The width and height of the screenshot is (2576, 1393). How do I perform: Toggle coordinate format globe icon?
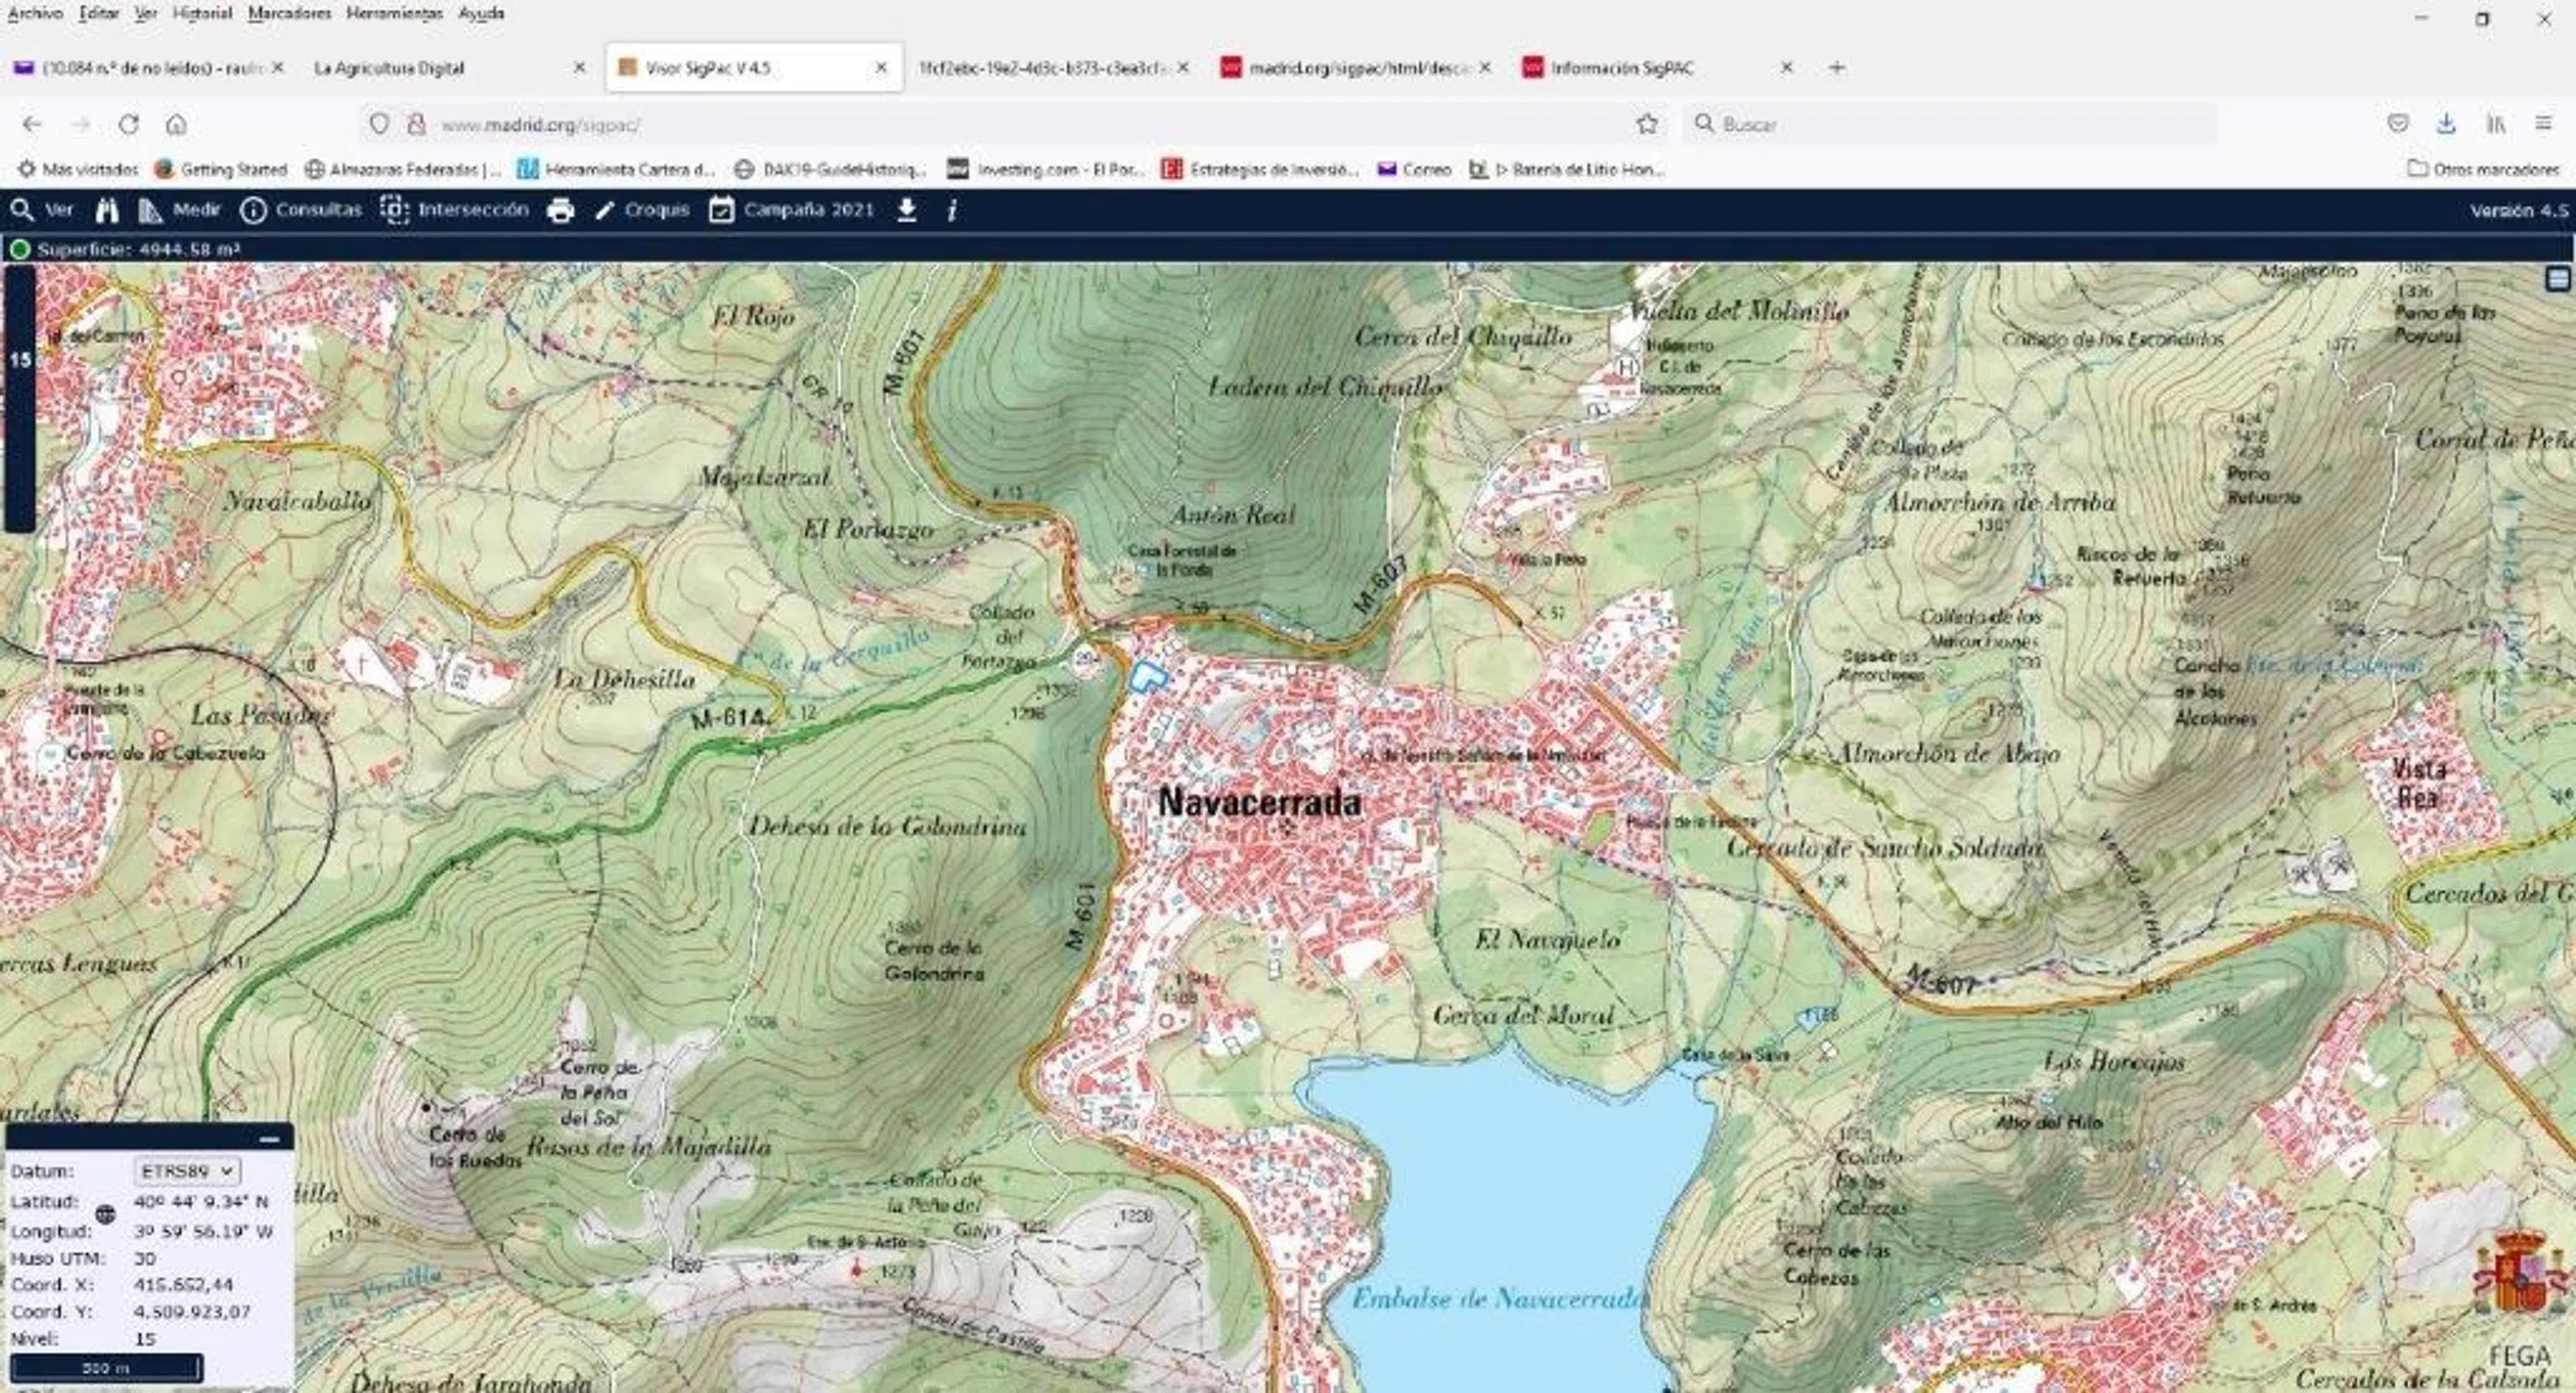tap(105, 1215)
